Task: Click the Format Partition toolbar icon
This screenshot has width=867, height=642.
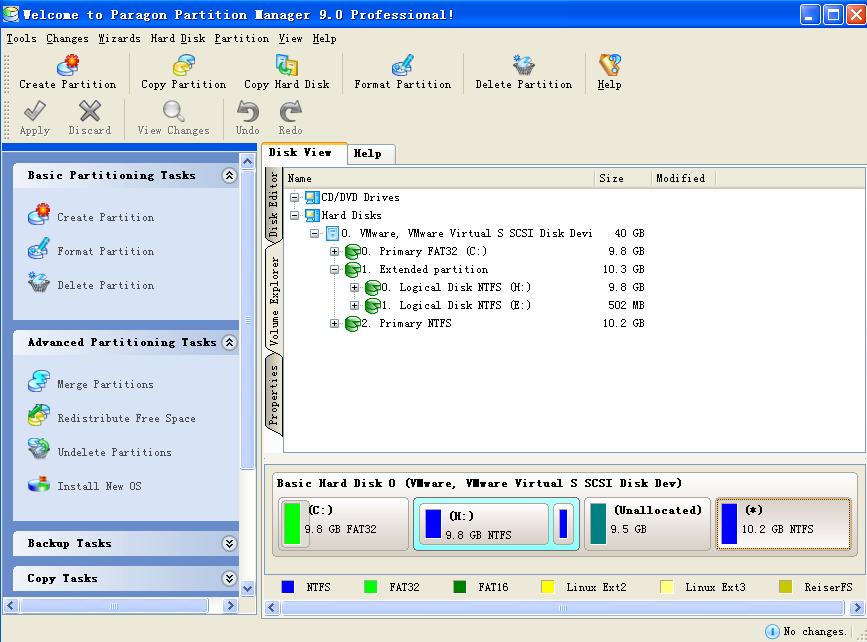Action: 403,65
